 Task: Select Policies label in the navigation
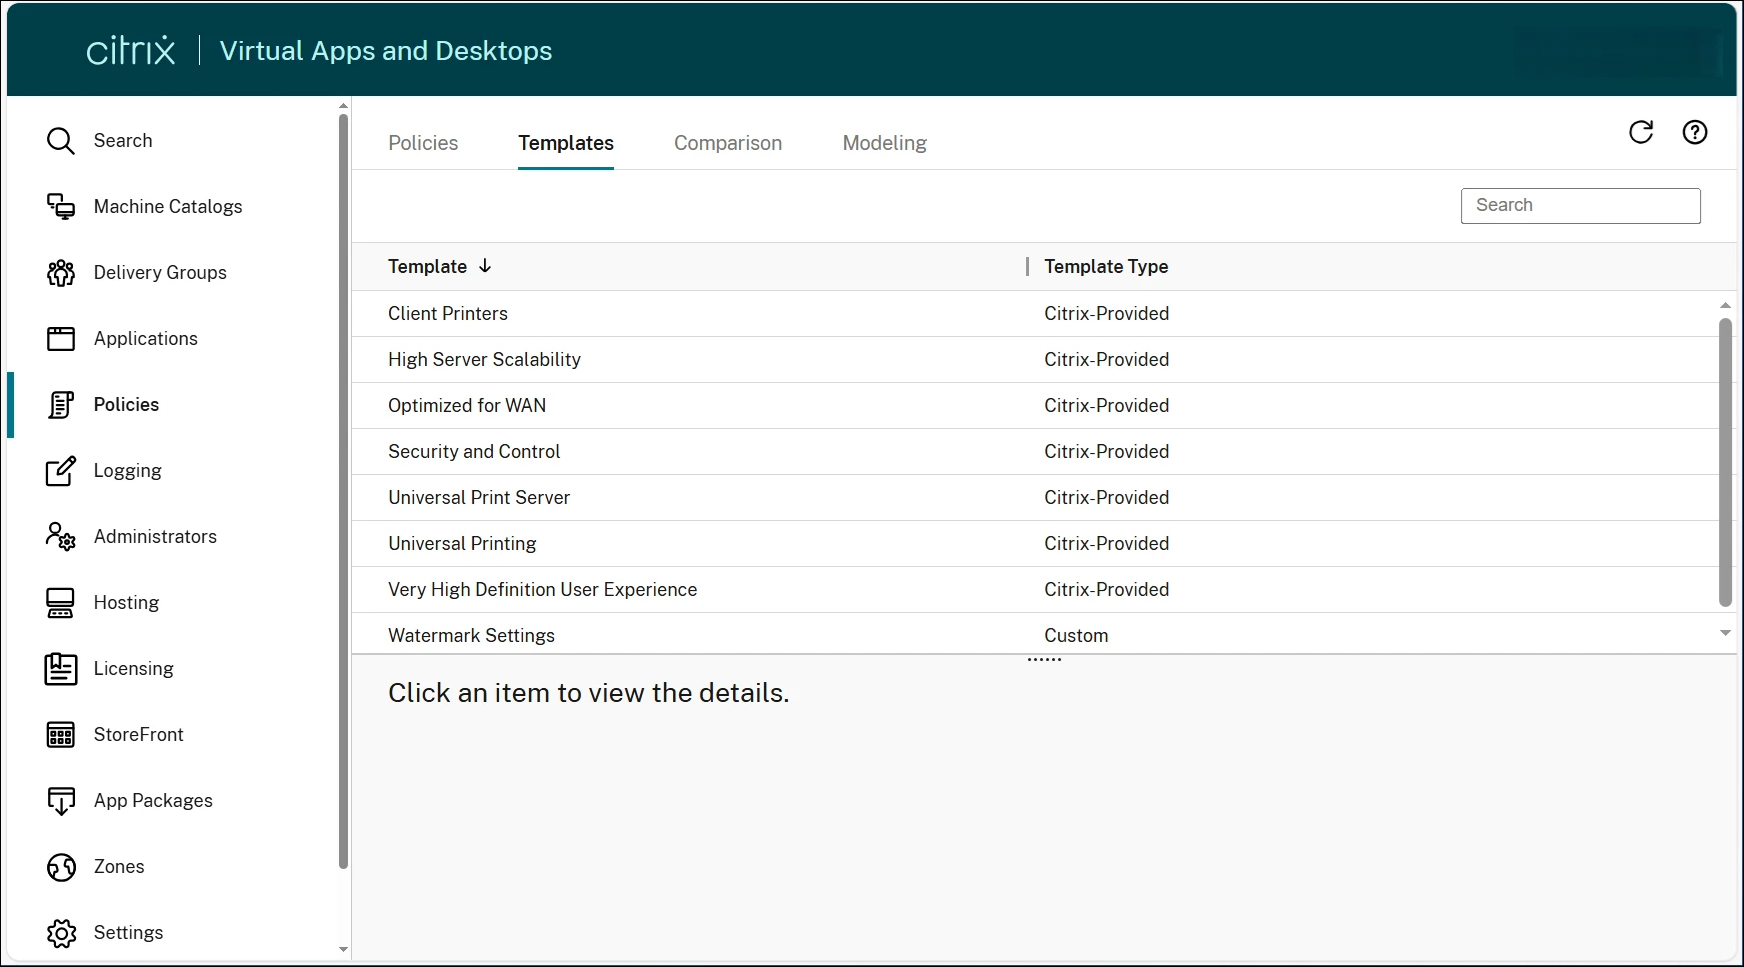coord(126,405)
